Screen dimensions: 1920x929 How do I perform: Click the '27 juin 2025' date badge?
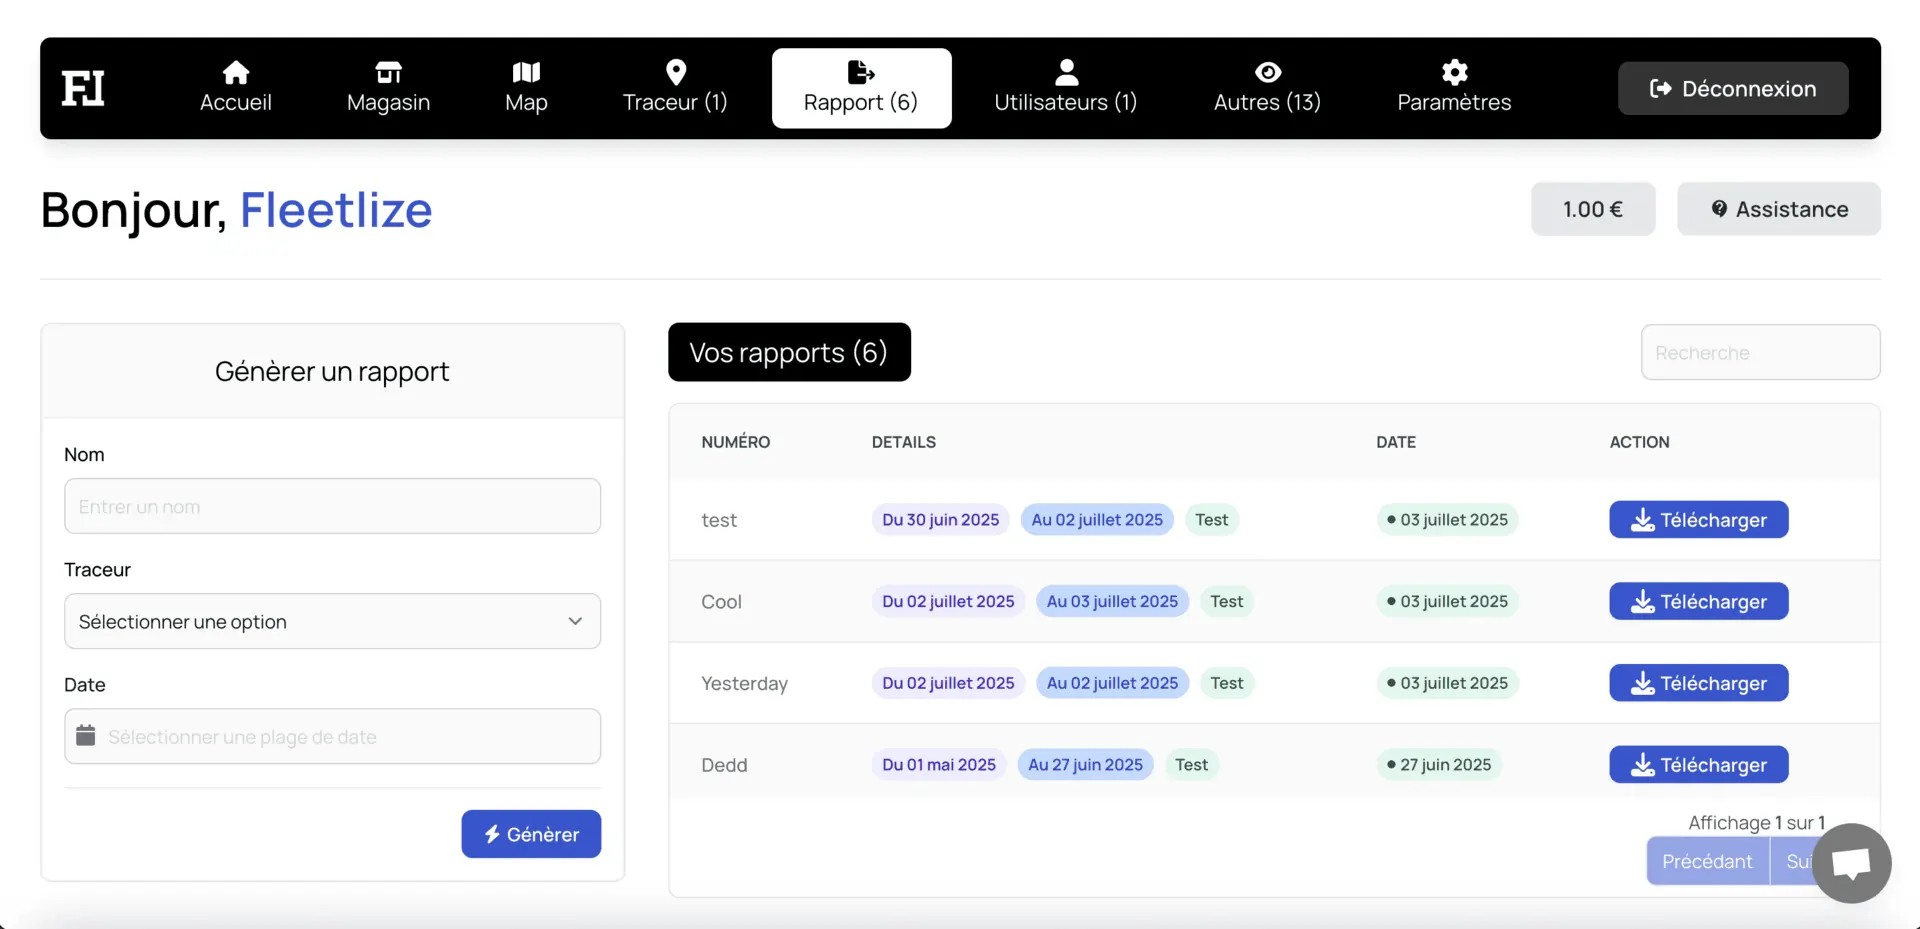click(1439, 765)
